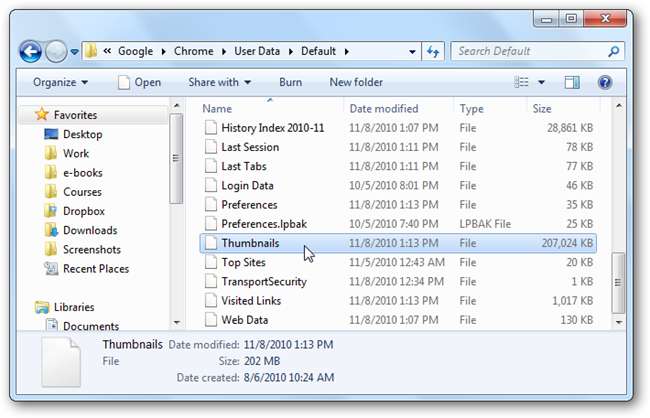Click Open in the toolbar
This screenshot has height=418, width=650.
140,82
